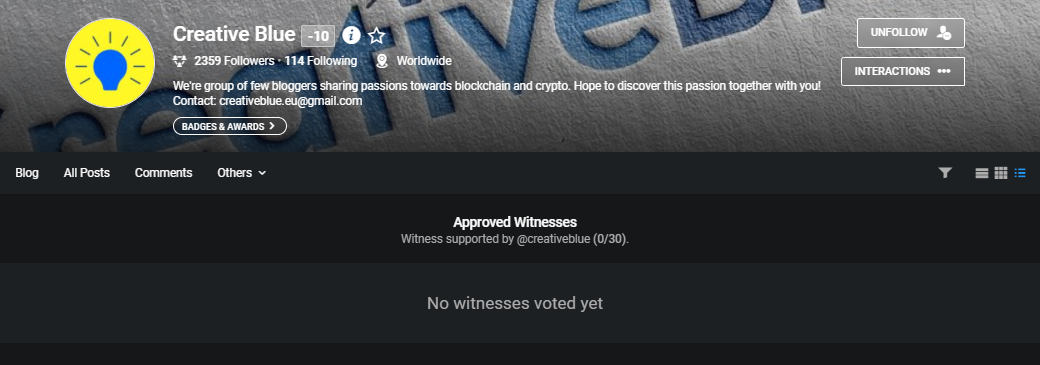Expand Badges & Awards

pos(229,126)
